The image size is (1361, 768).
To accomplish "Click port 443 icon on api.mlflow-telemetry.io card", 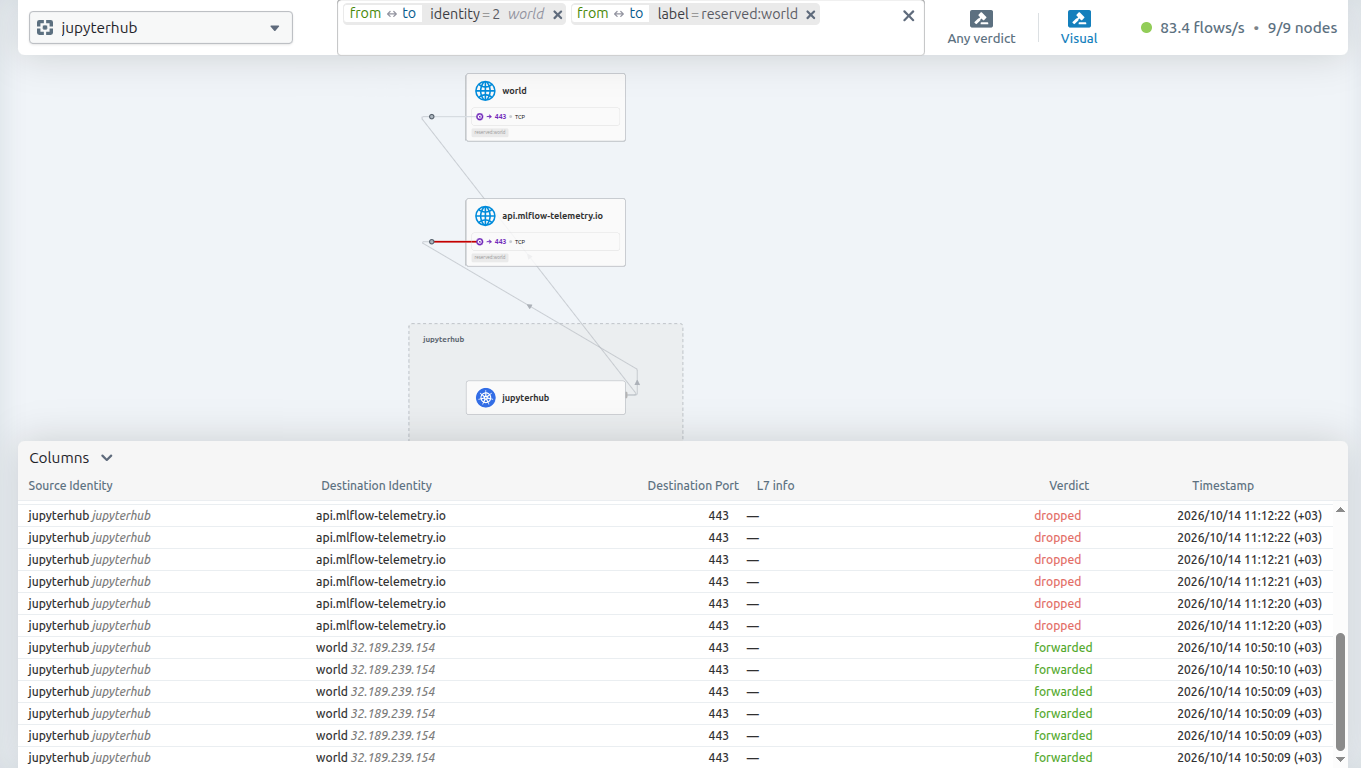I will [x=480, y=242].
